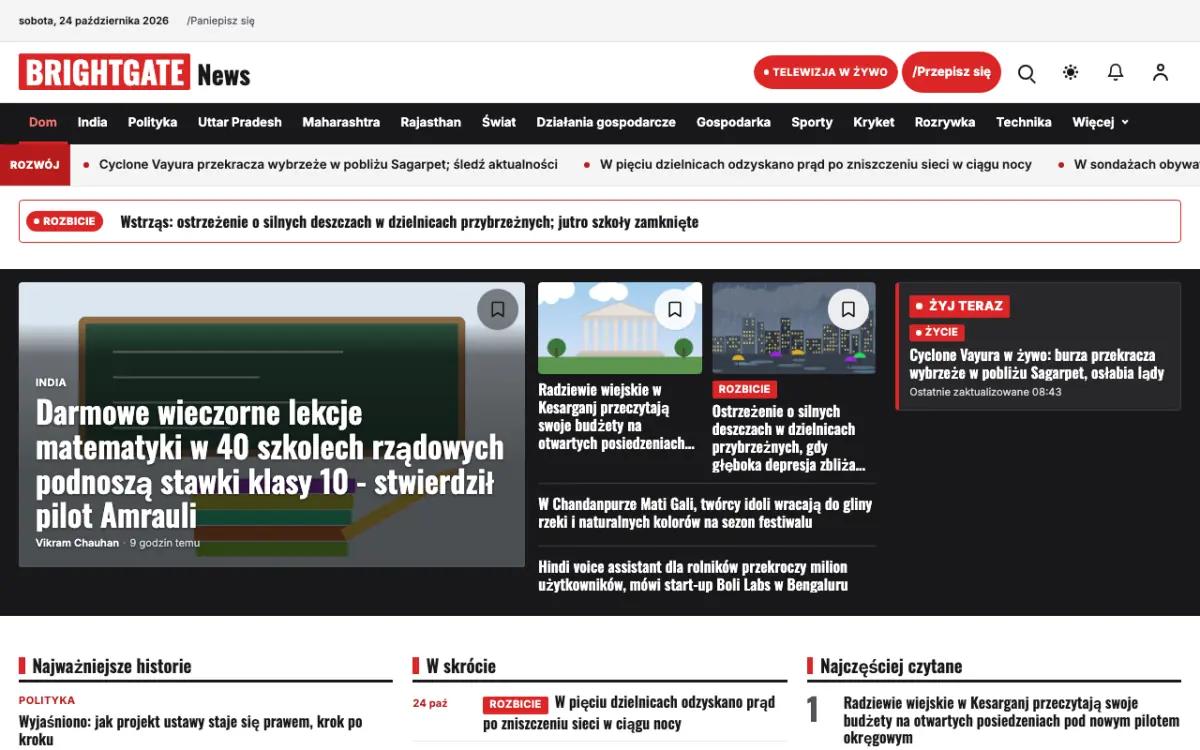Open the user account icon

pyautogui.click(x=1160, y=73)
